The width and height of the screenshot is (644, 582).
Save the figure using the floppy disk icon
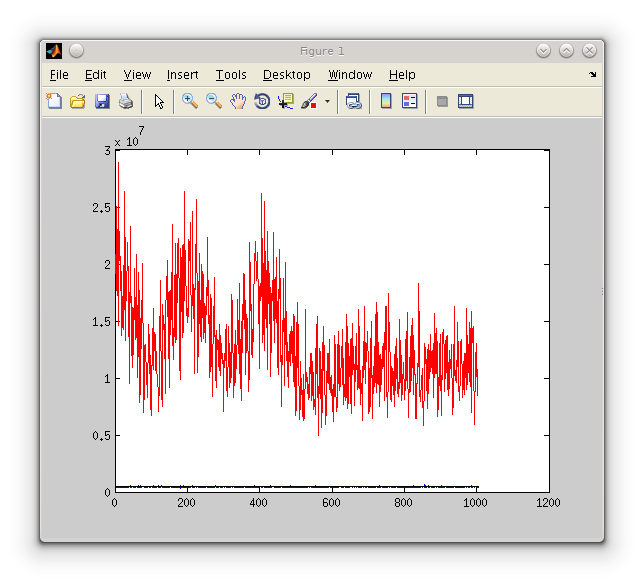click(101, 101)
